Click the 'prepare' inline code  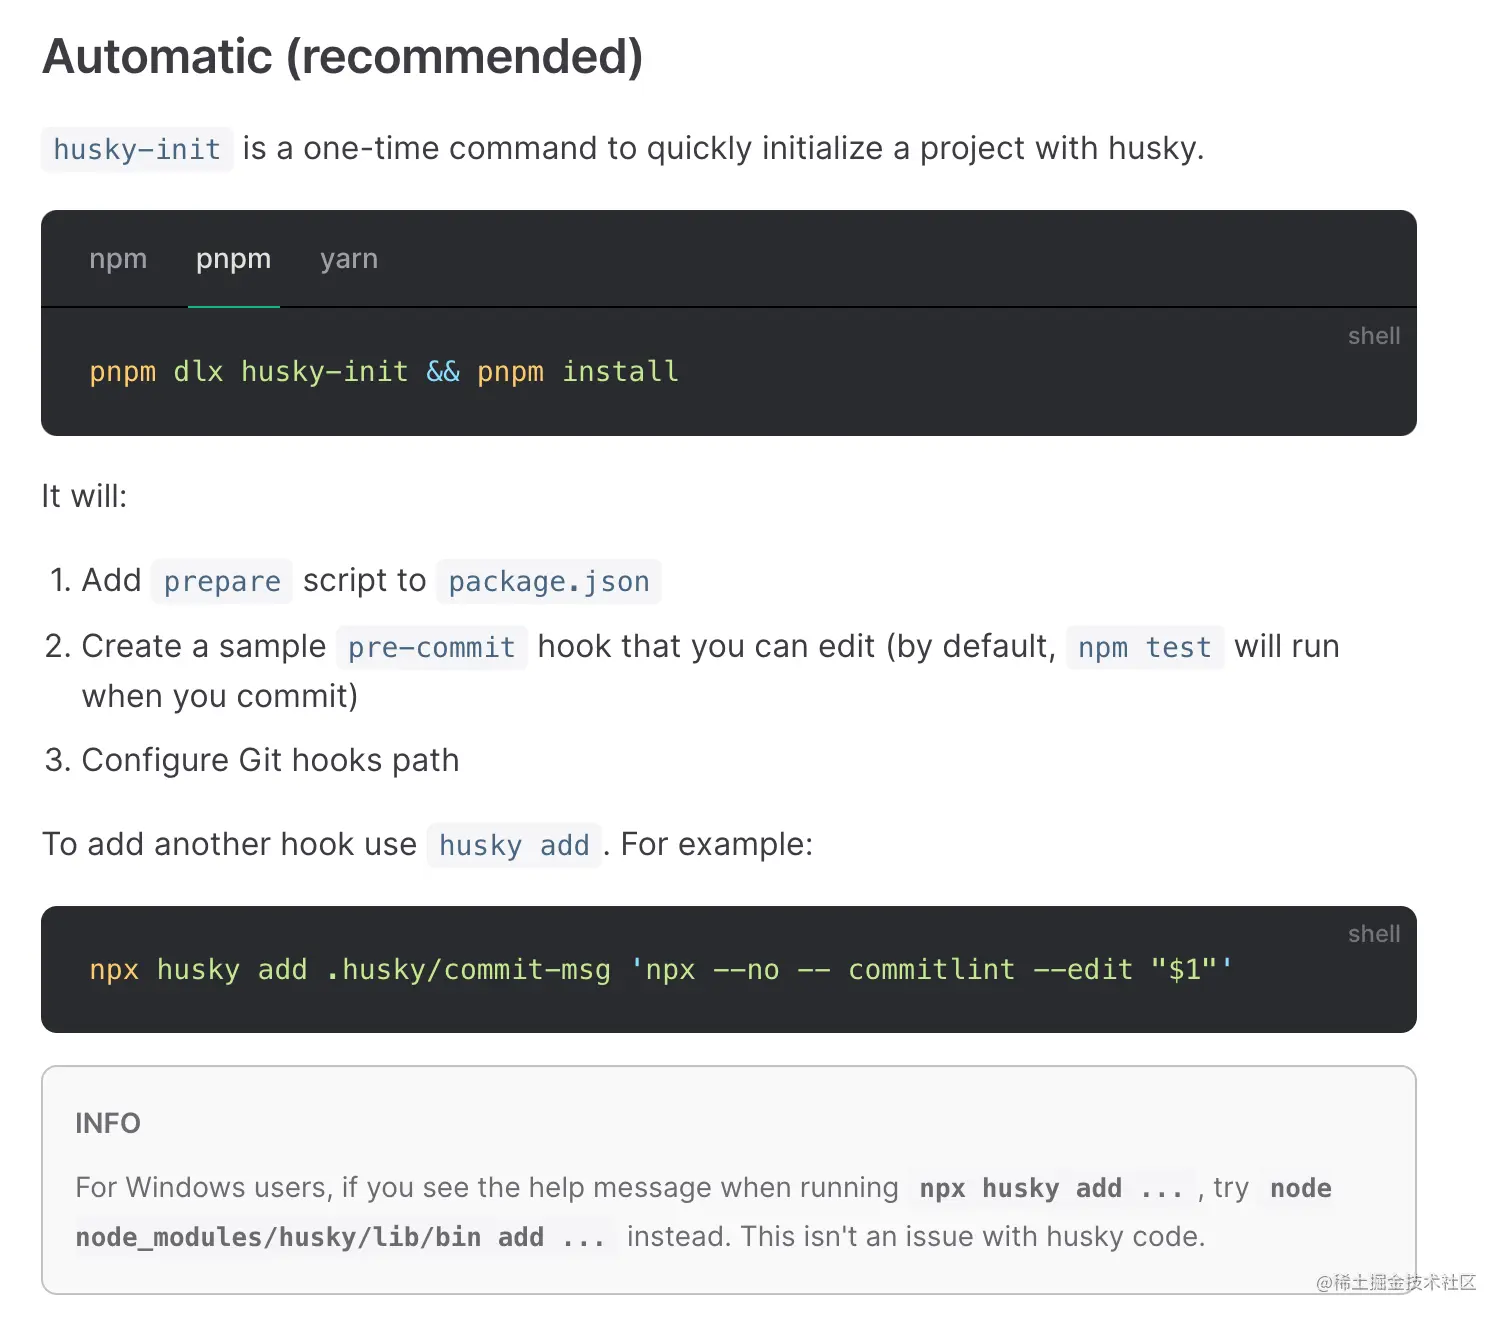[x=222, y=581]
